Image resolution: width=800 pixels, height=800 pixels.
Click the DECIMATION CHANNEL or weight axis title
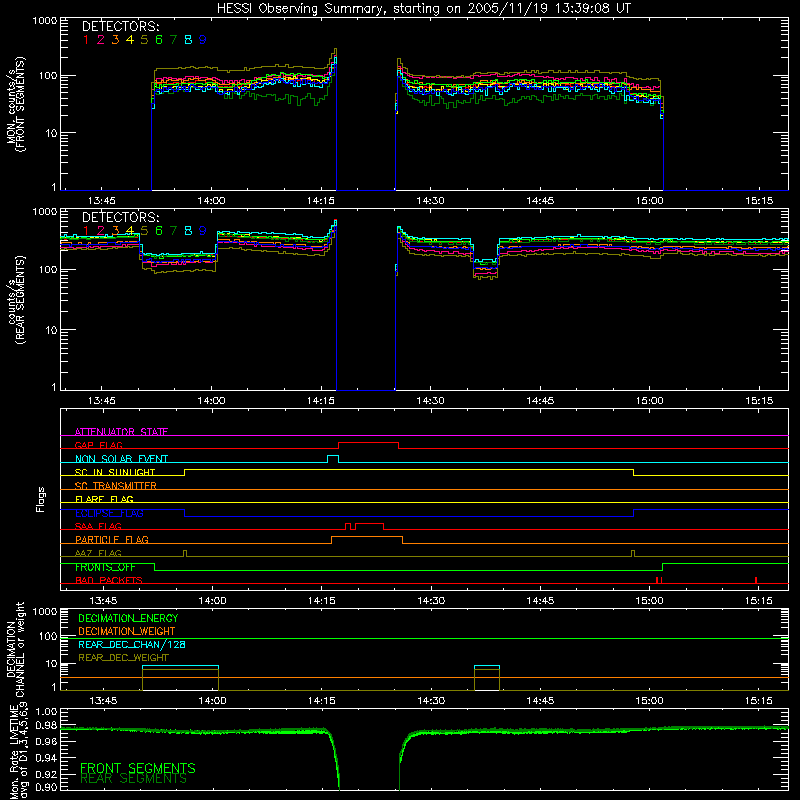(14, 649)
